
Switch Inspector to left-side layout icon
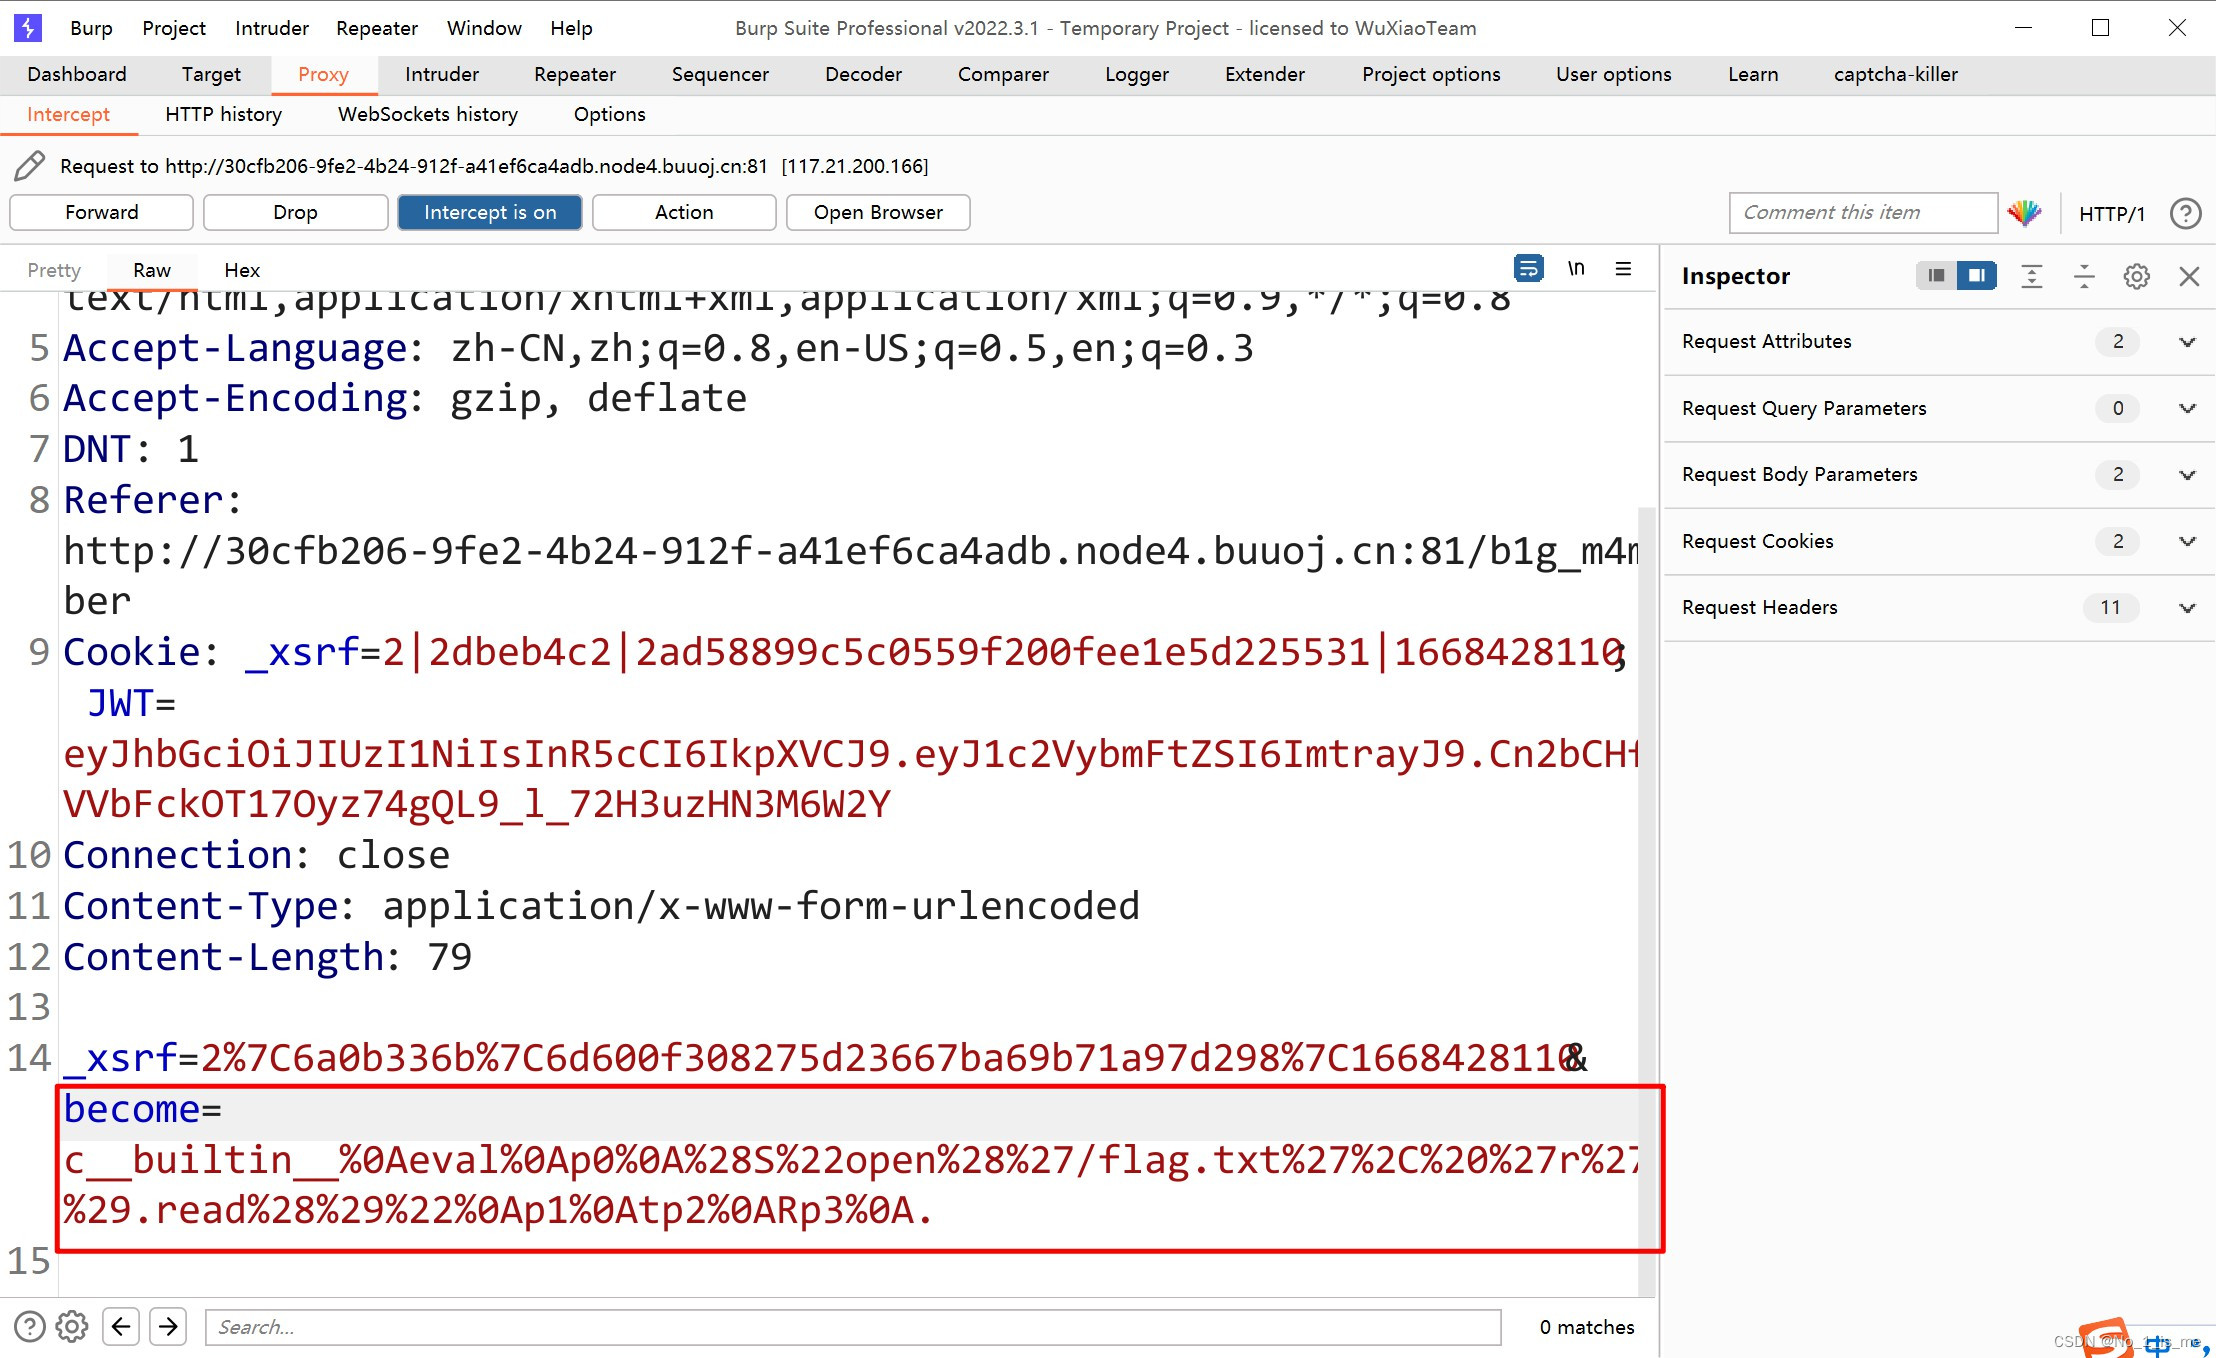(x=1936, y=276)
